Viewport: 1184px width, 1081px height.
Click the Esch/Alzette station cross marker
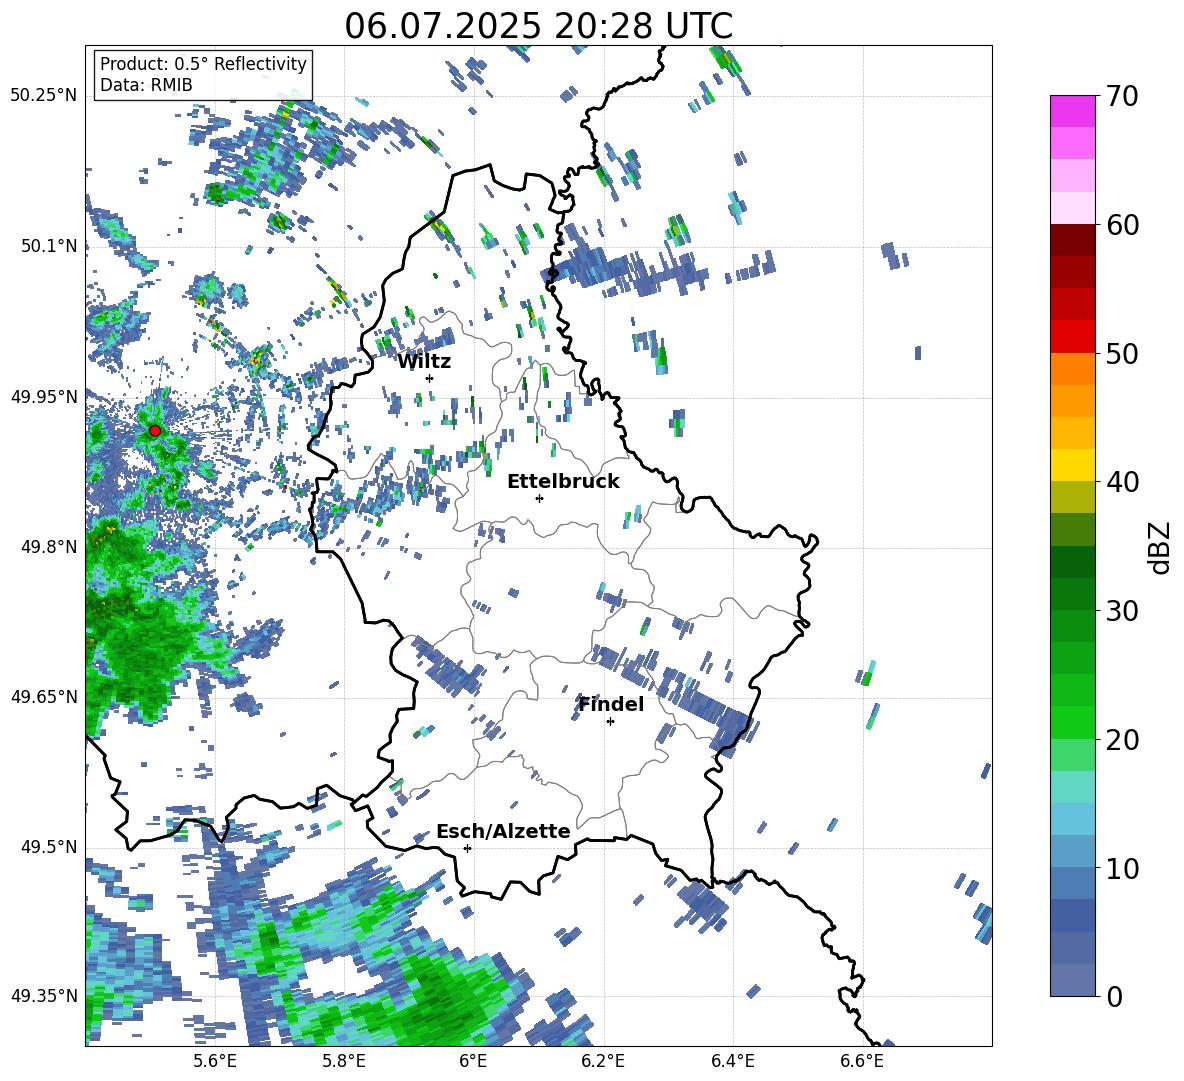click(x=467, y=848)
